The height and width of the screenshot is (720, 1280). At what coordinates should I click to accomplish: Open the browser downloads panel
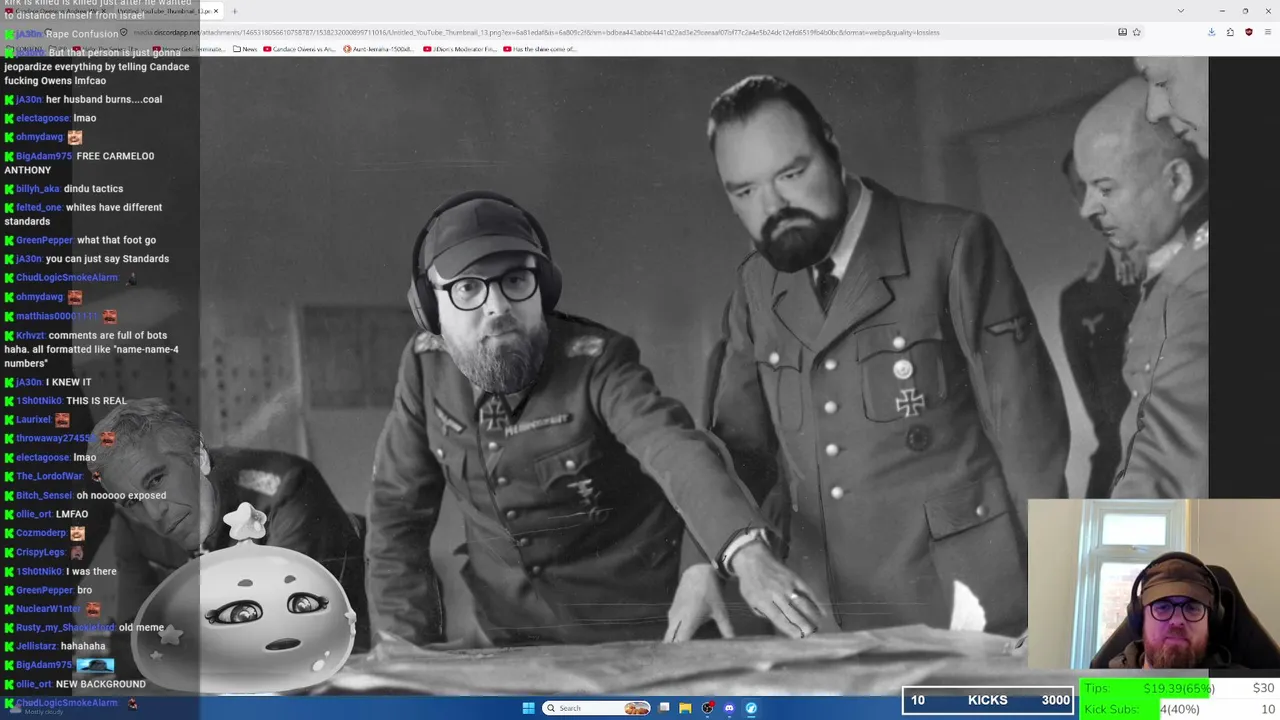coord(1212,32)
